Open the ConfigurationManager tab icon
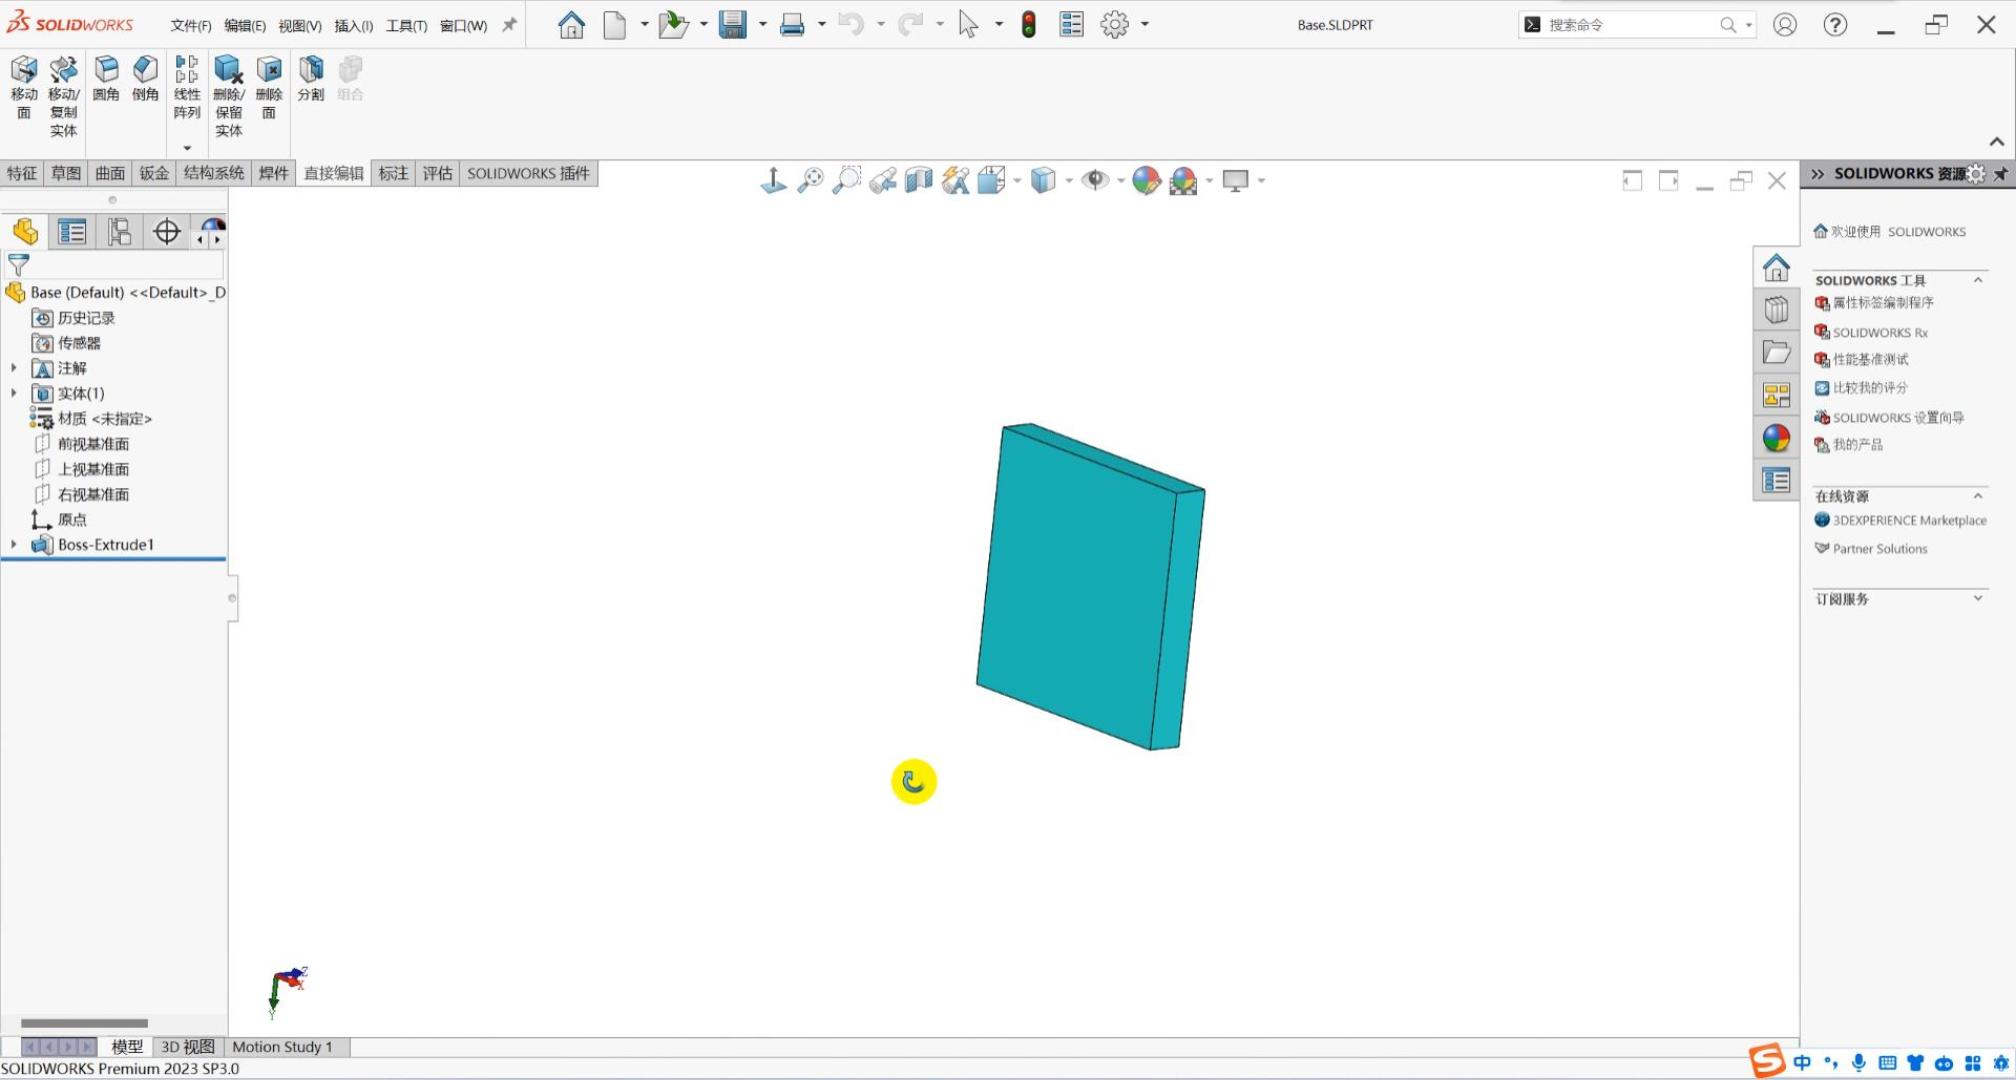 pos(119,232)
